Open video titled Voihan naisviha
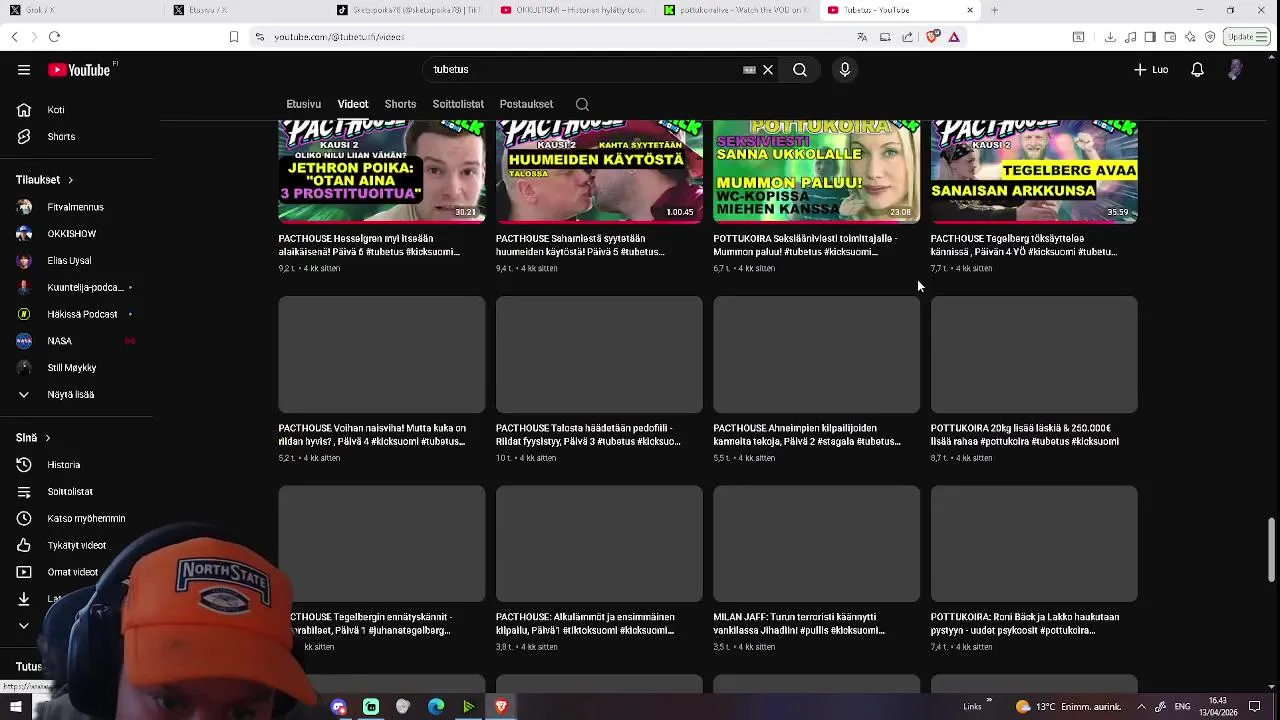1280x720 pixels. pyautogui.click(x=372, y=435)
